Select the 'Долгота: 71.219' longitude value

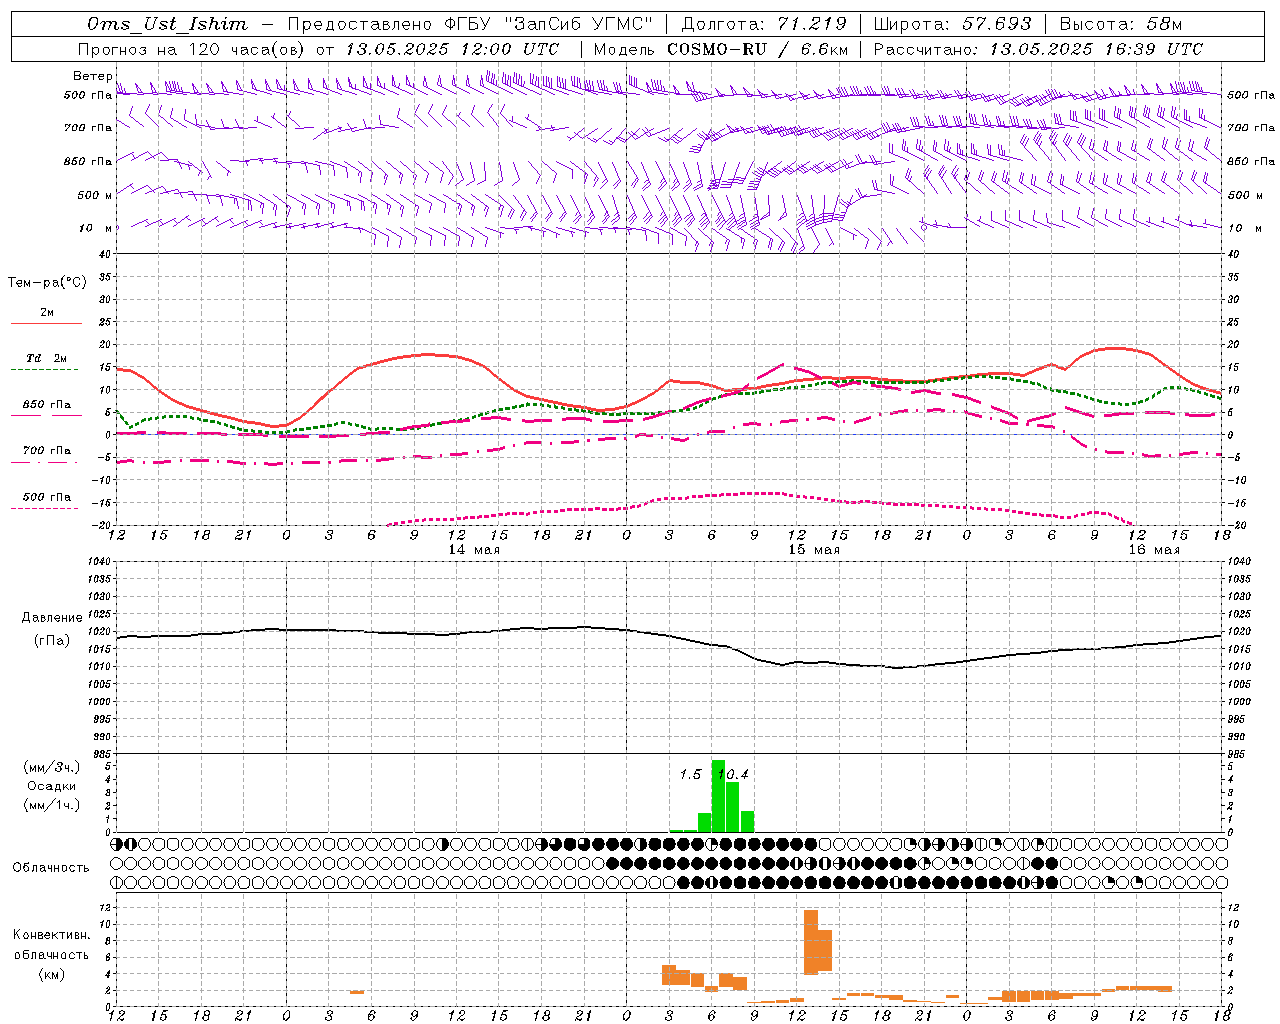coord(763,24)
